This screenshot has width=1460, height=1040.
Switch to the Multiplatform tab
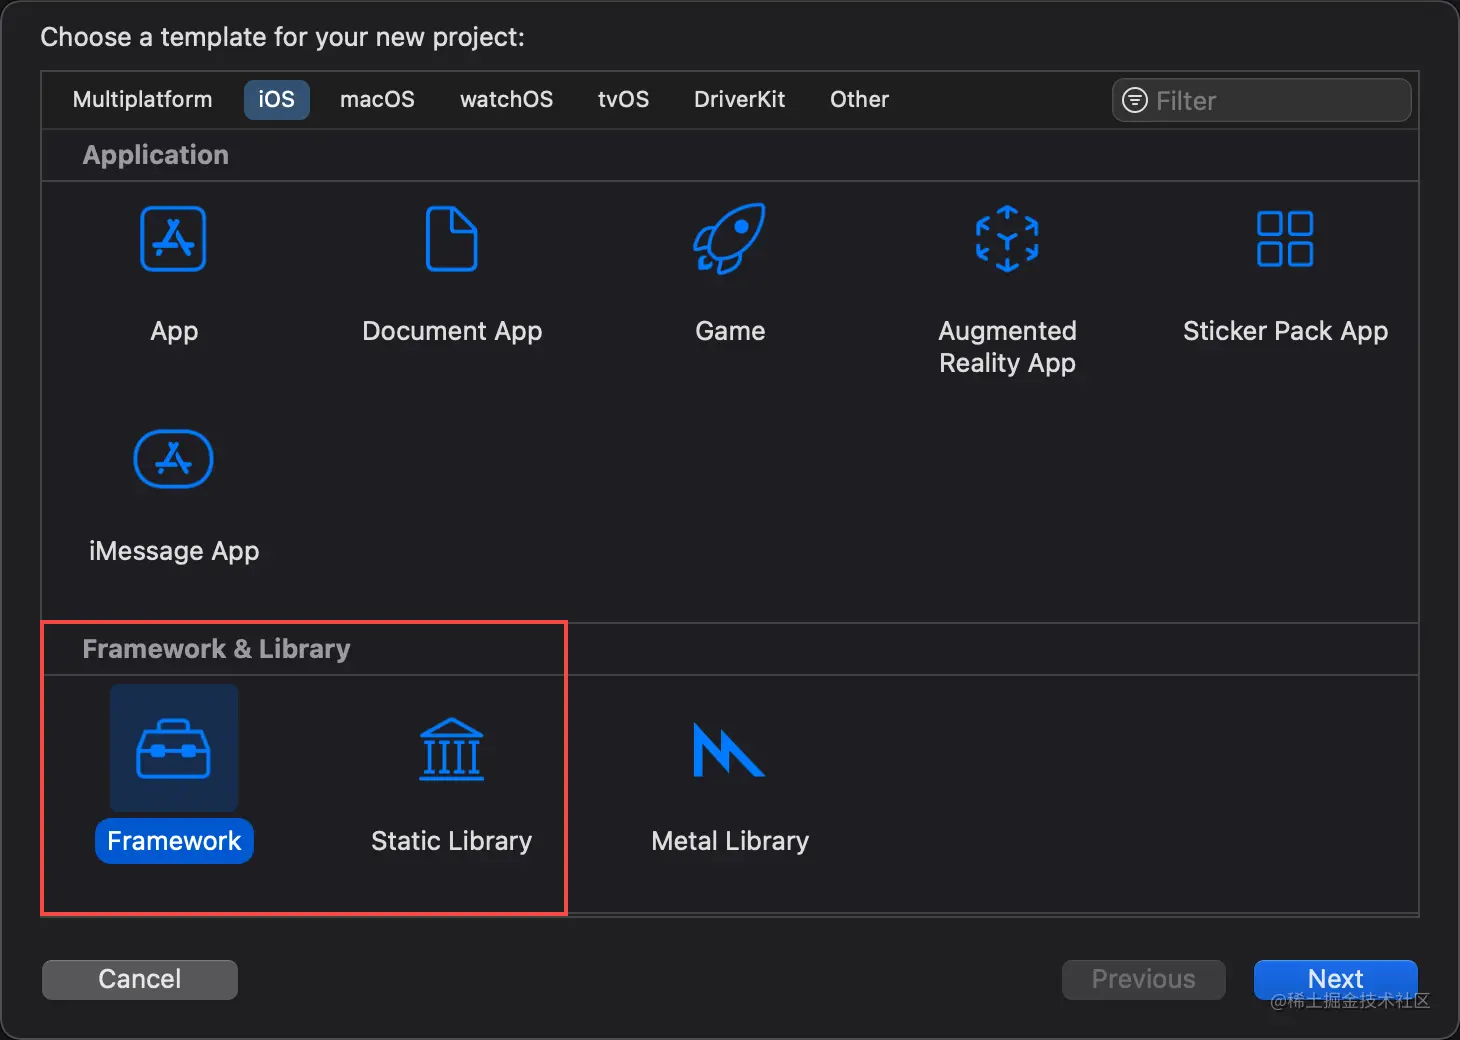tap(142, 99)
